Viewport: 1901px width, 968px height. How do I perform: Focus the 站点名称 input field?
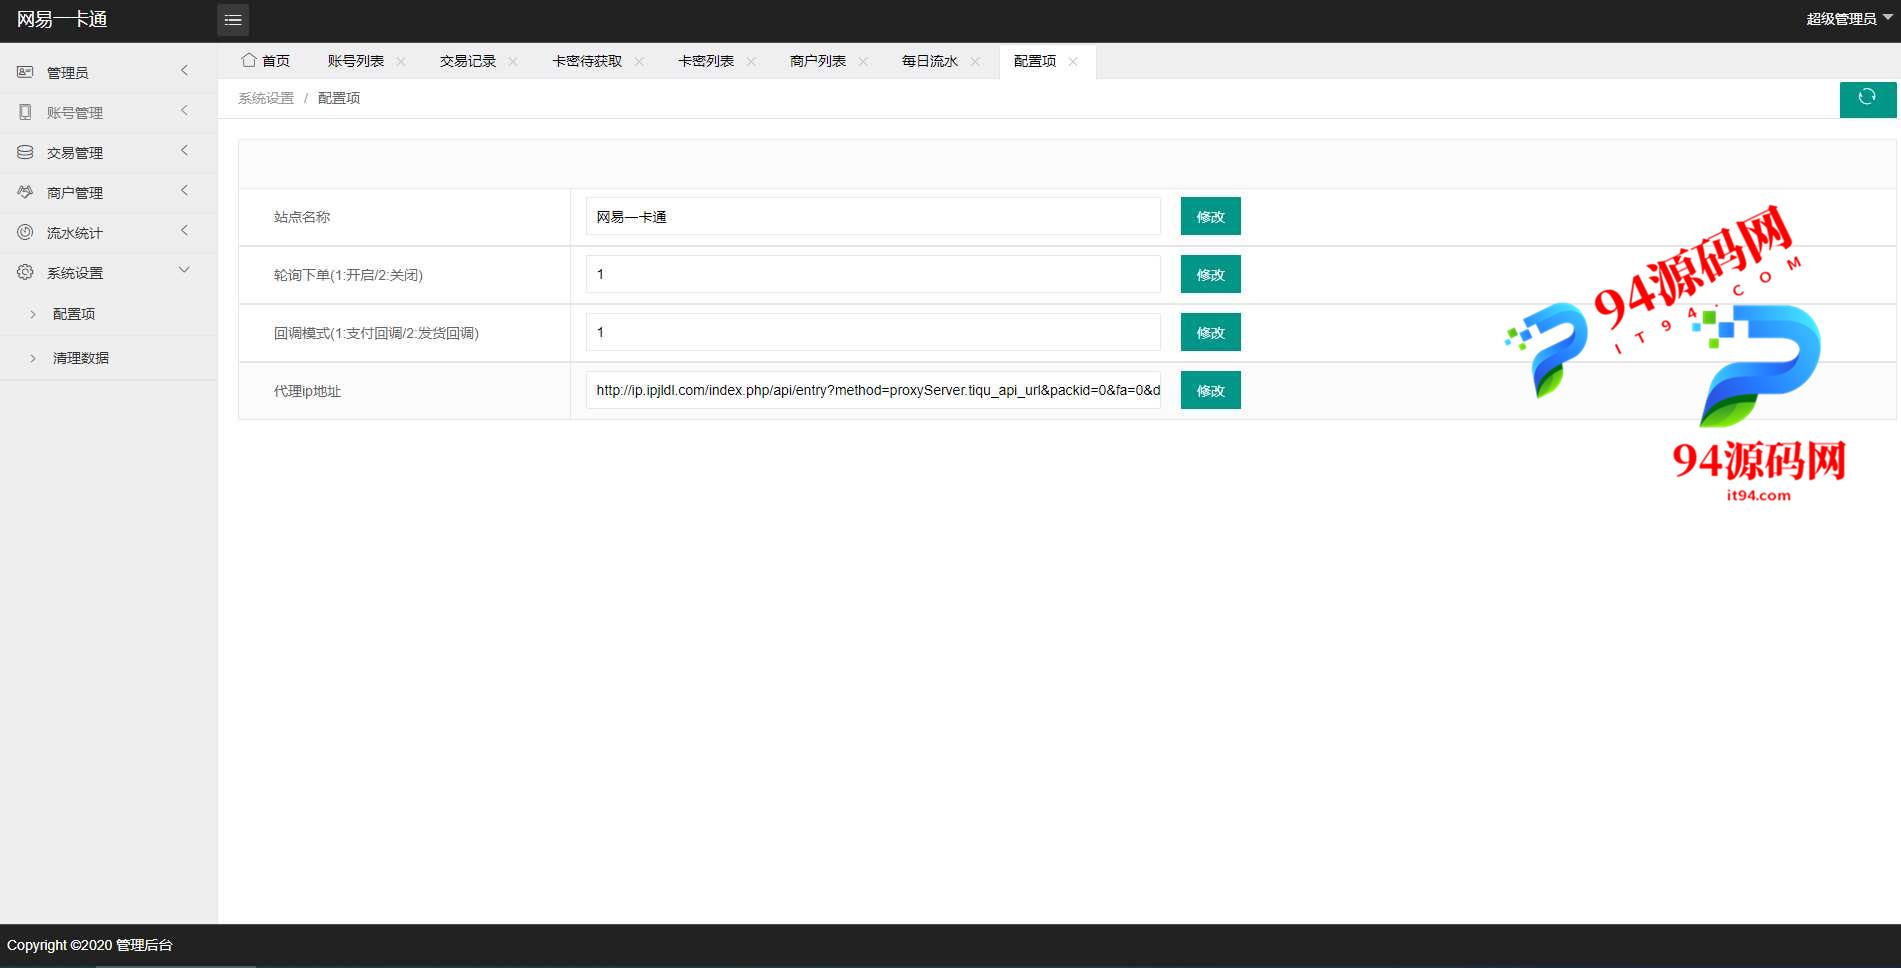coord(873,216)
